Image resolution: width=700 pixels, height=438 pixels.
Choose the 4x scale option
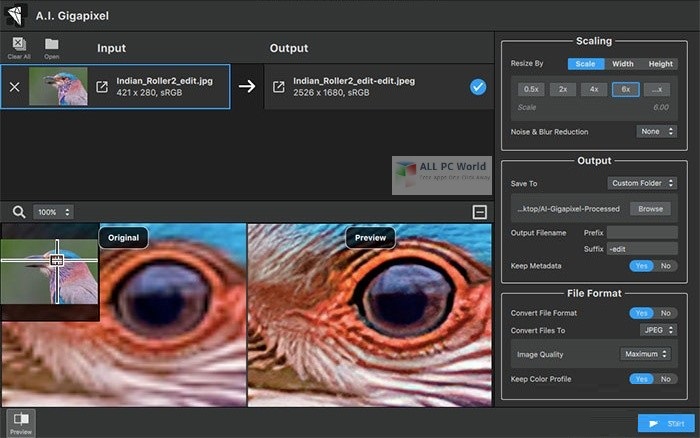(x=594, y=89)
